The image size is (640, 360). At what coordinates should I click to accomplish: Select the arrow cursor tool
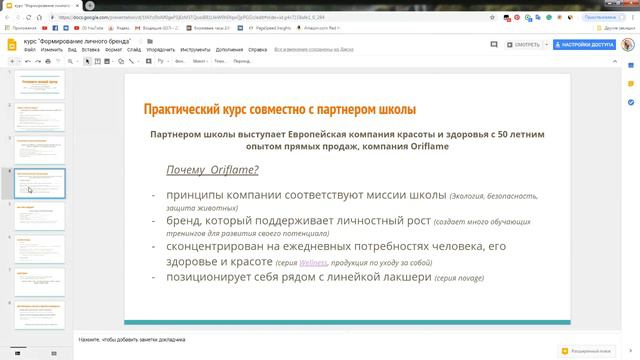[x=87, y=61]
